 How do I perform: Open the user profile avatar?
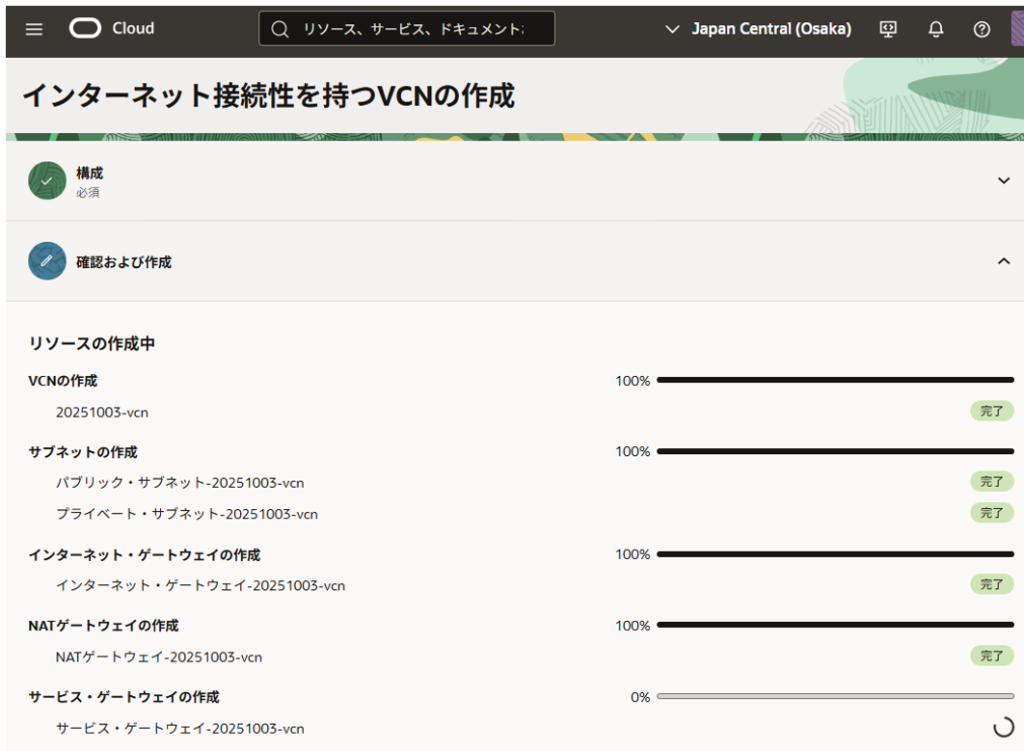point(1016,29)
